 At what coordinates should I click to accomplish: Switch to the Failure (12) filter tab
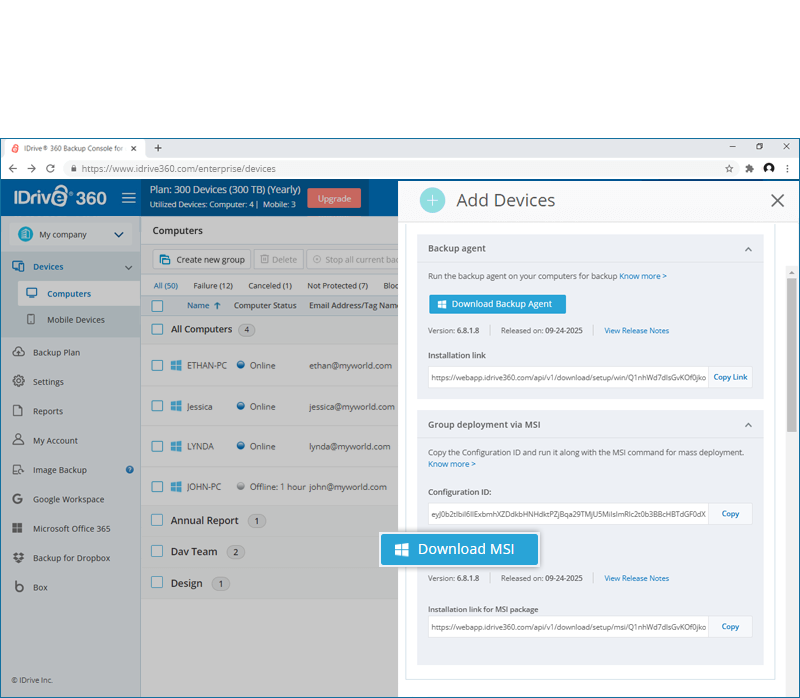point(213,286)
